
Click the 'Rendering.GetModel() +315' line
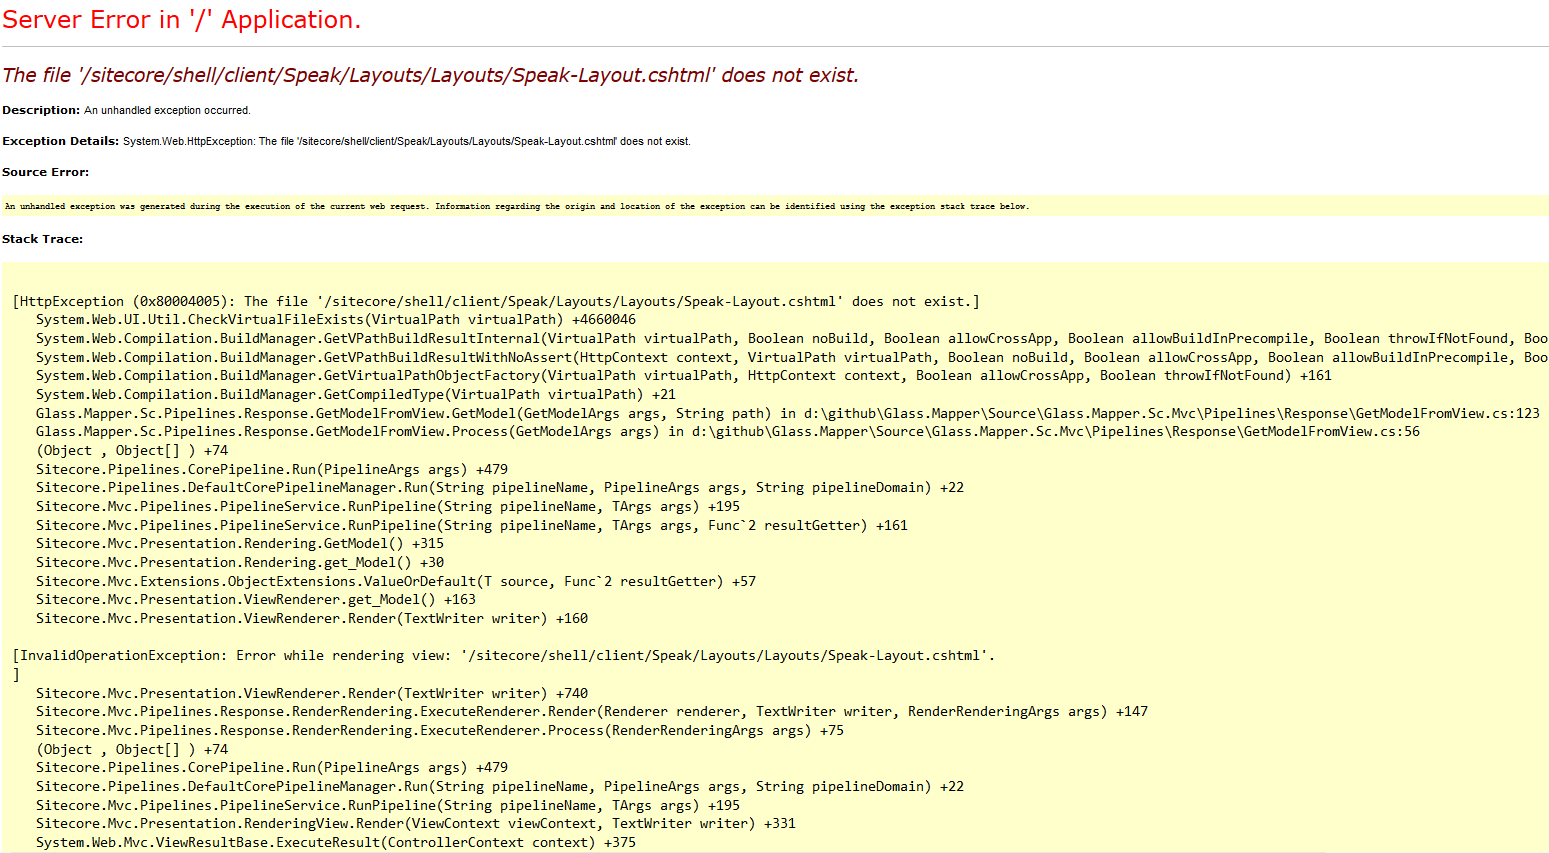point(239,544)
